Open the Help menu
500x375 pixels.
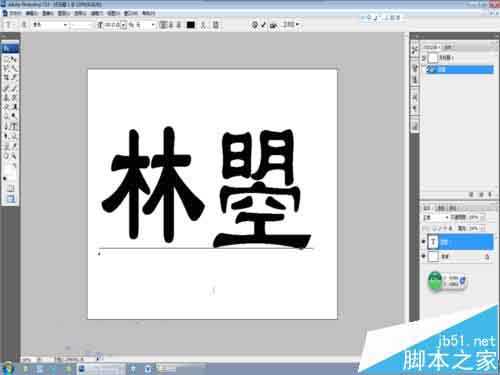point(149,13)
